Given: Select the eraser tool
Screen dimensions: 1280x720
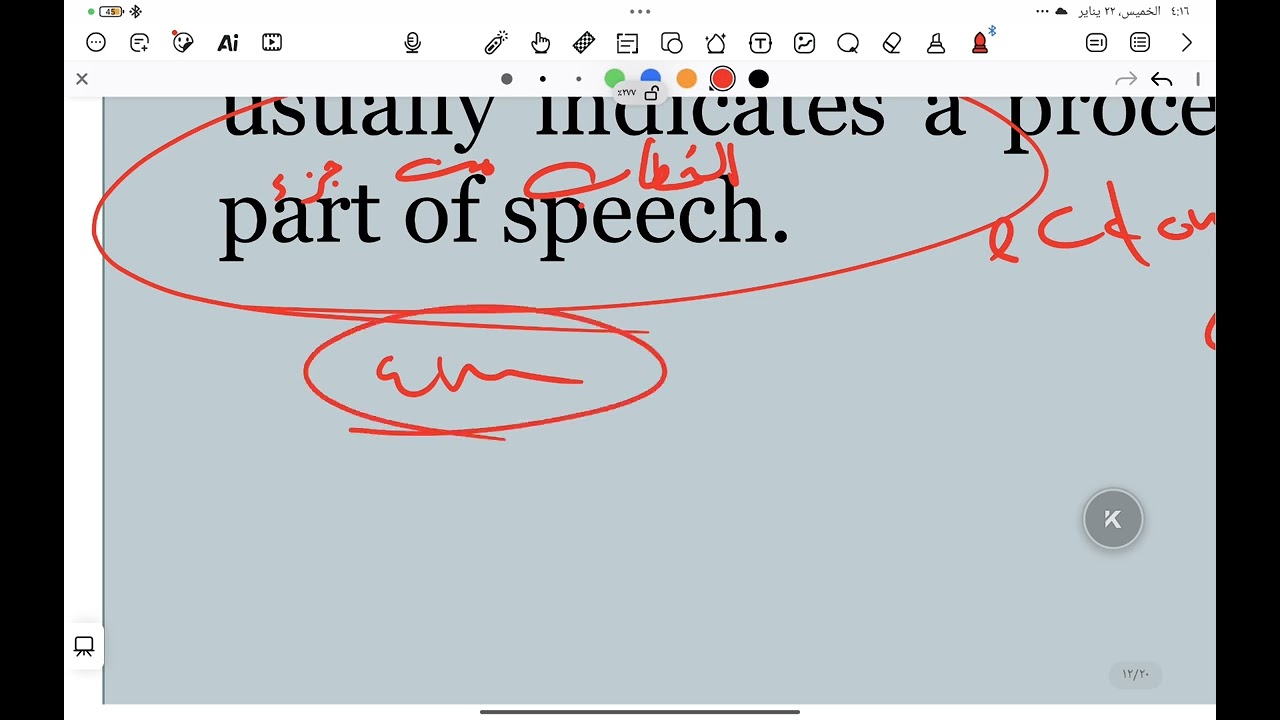Looking at the screenshot, I should pyautogui.click(x=892, y=43).
